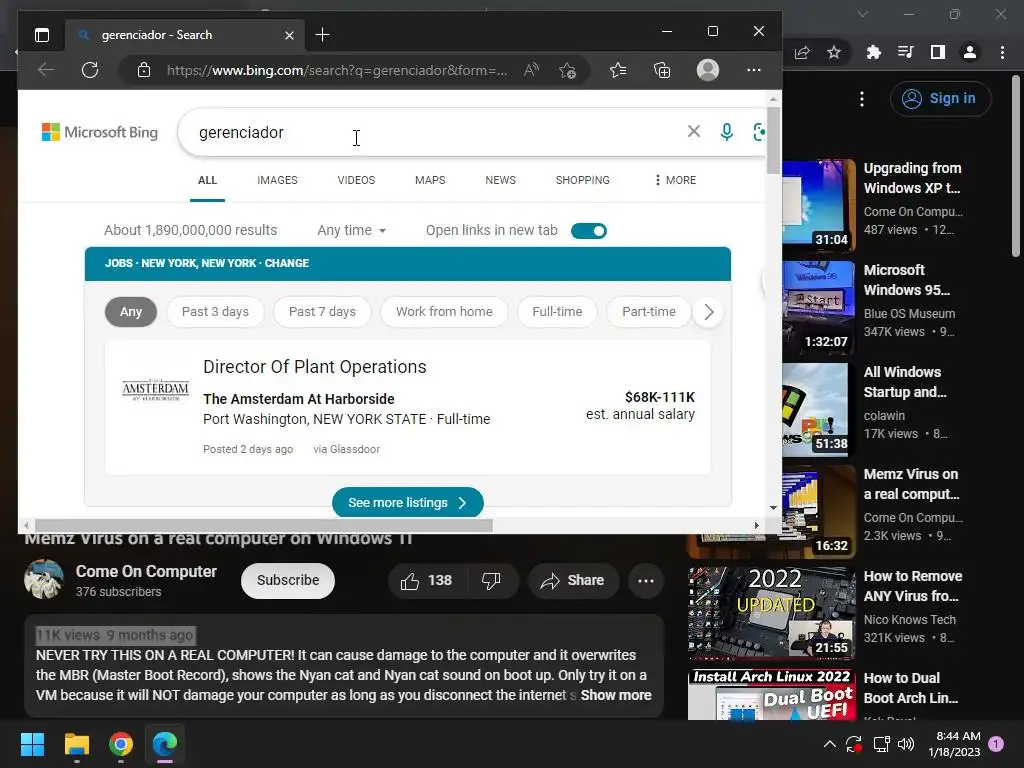
Task: Open File Explorer from taskbar
Action: coord(76,744)
